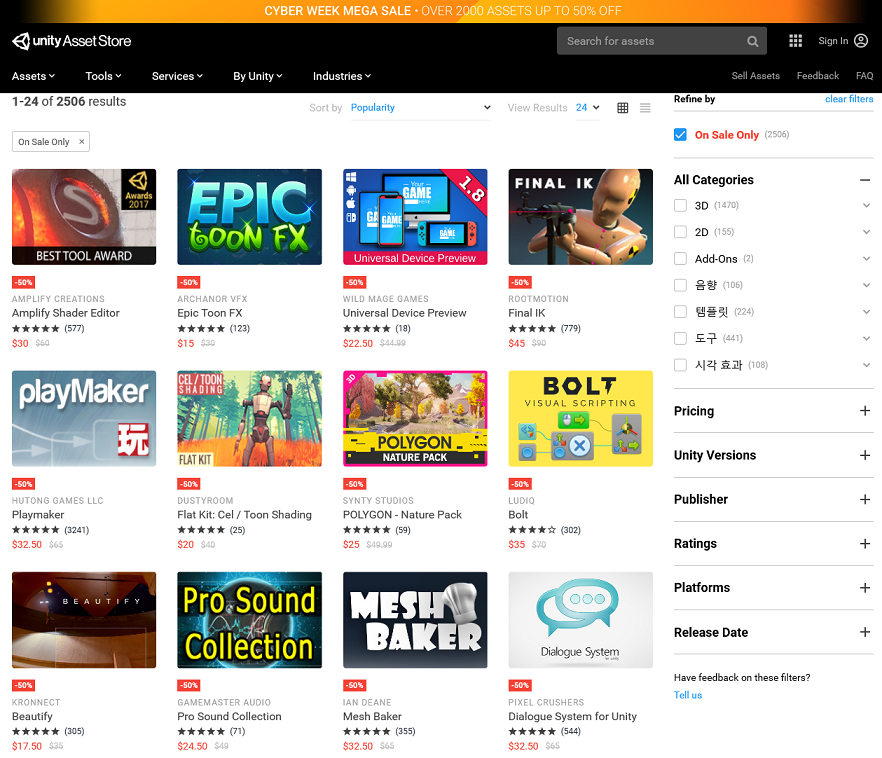The height and width of the screenshot is (758, 882).
Task: Click the Unity Asset Store logo
Action: click(x=71, y=41)
